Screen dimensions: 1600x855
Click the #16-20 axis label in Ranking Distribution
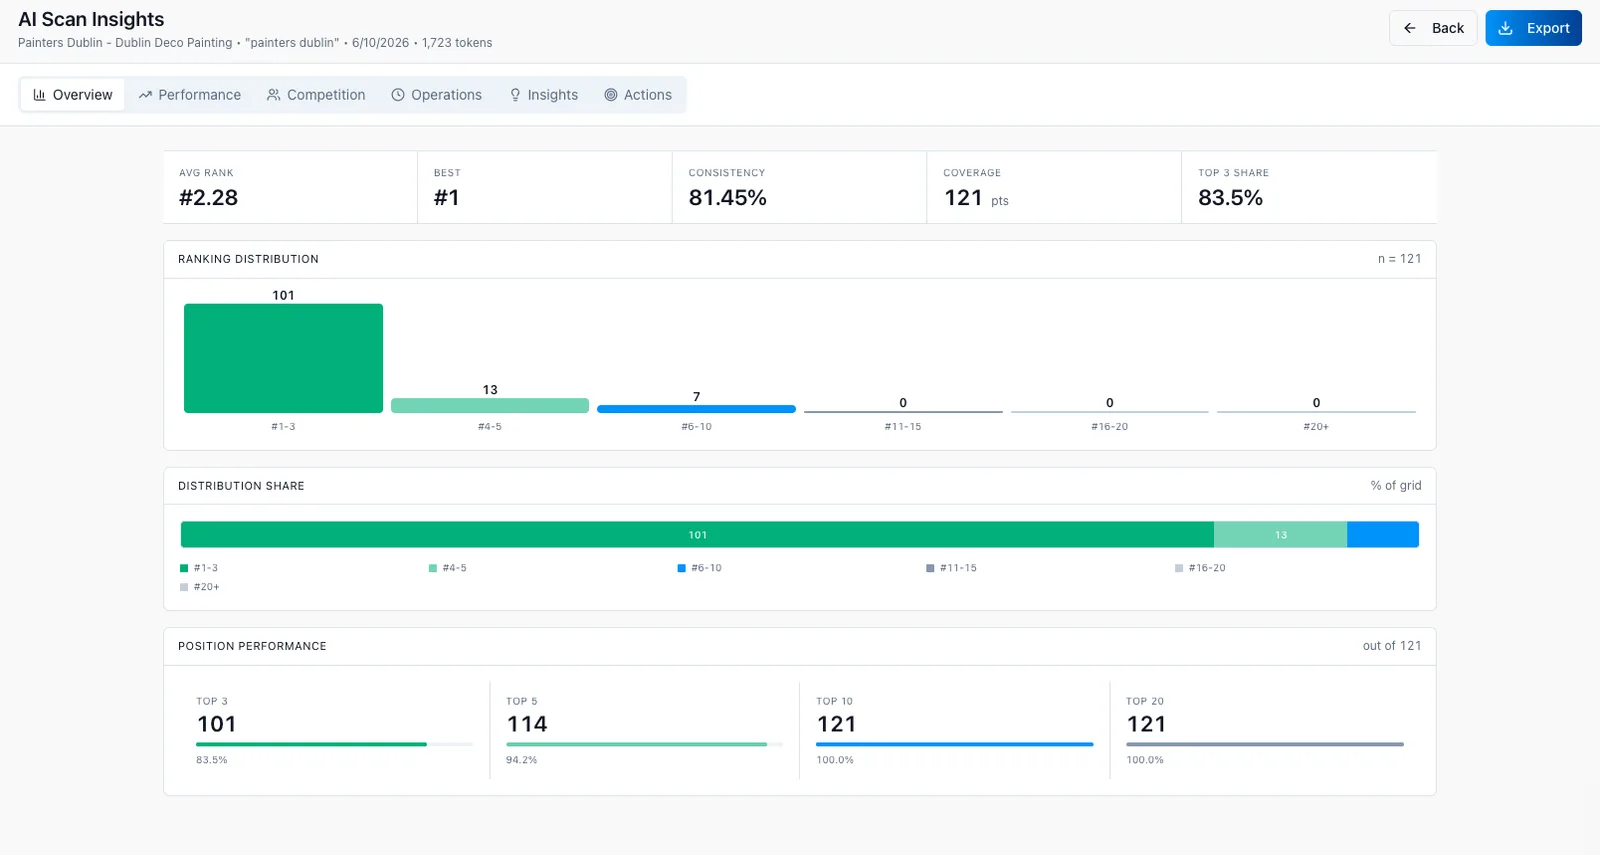coord(1110,427)
